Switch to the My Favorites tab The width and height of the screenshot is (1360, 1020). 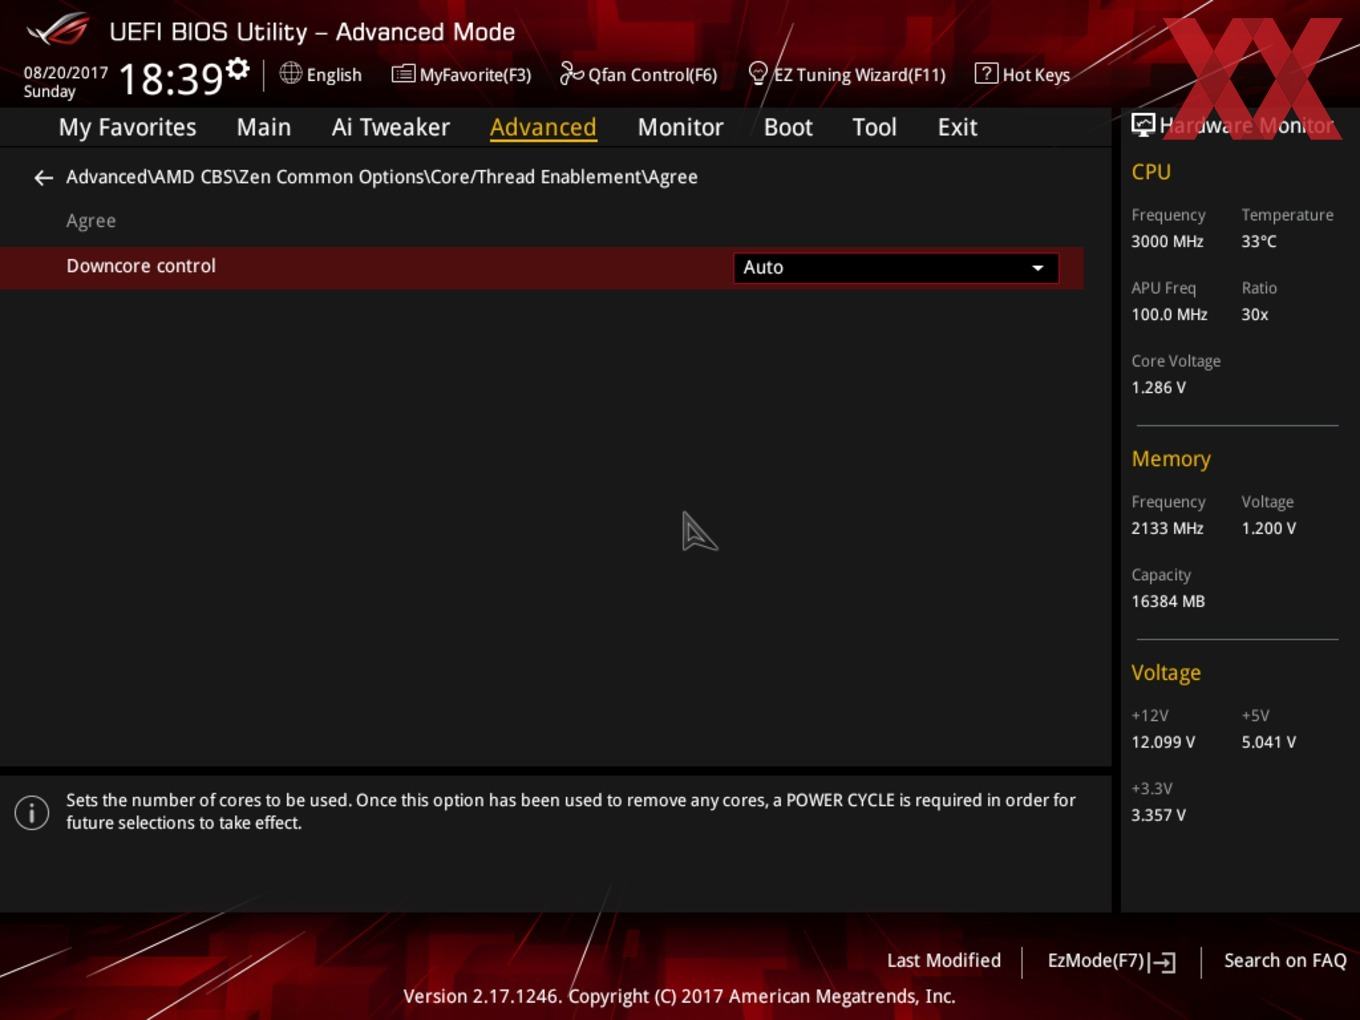click(128, 128)
